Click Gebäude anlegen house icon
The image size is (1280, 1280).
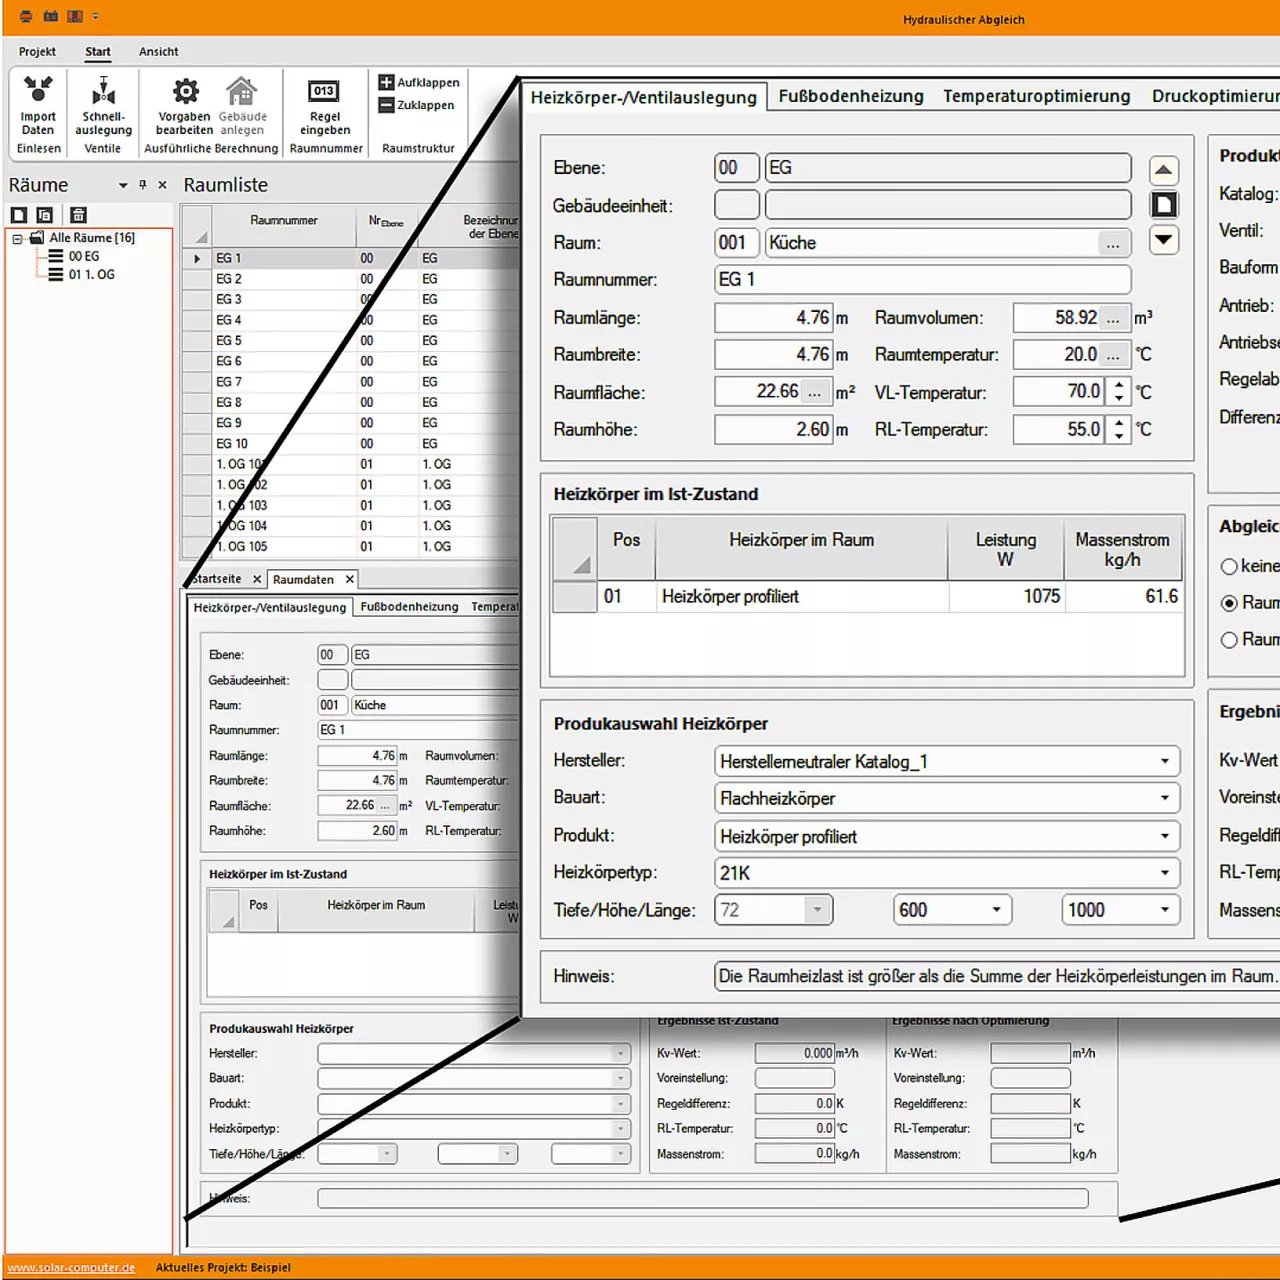241,92
